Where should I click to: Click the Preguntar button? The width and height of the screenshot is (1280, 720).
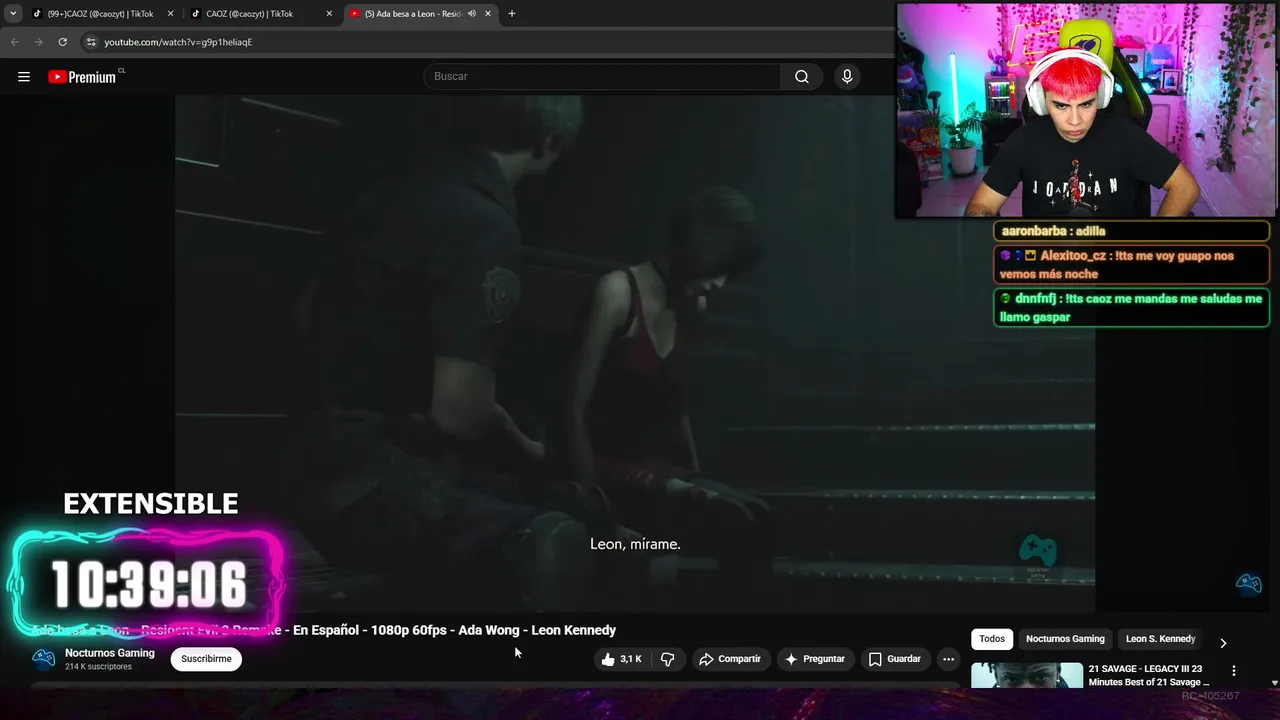click(x=815, y=659)
